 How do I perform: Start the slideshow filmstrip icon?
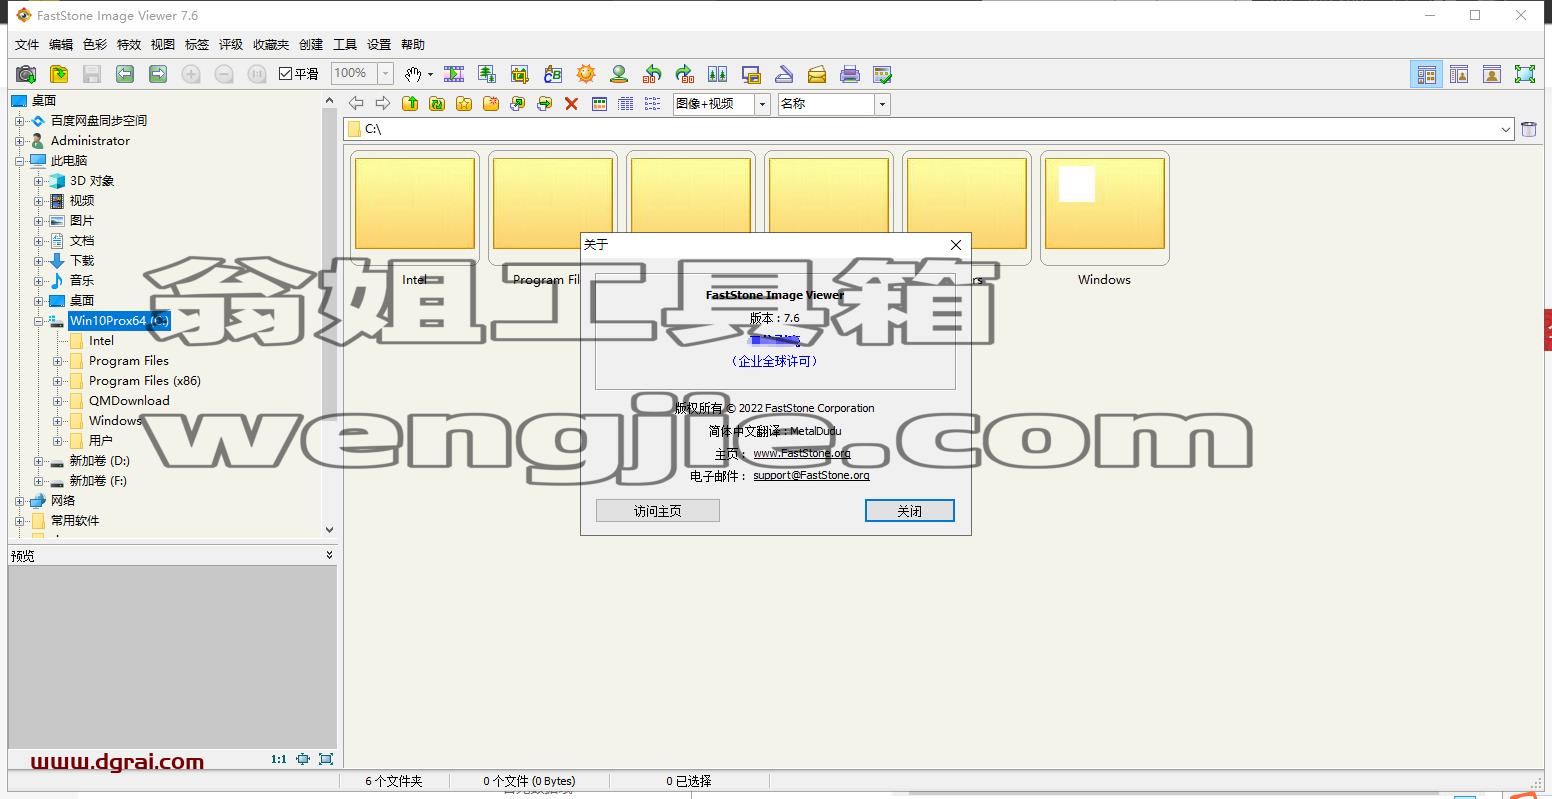(x=454, y=74)
